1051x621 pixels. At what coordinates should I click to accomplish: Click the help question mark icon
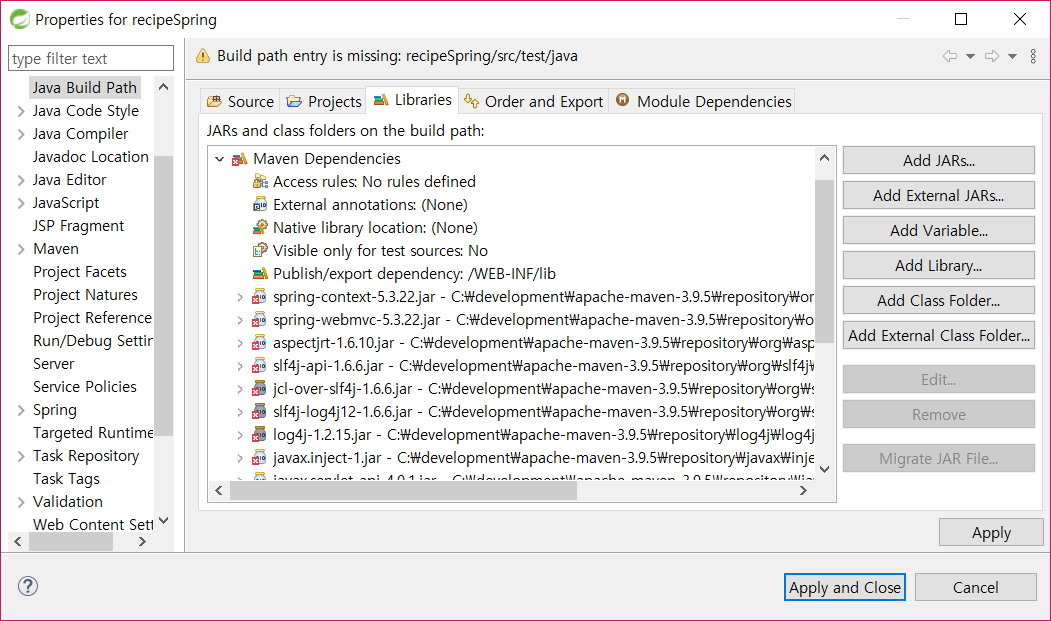[x=27, y=586]
